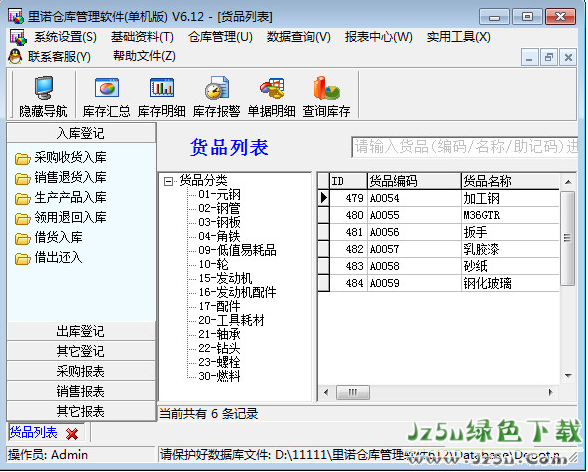Open 库存汇总 pie chart toolbar icon
This screenshot has width=588, height=472.
pos(107,88)
